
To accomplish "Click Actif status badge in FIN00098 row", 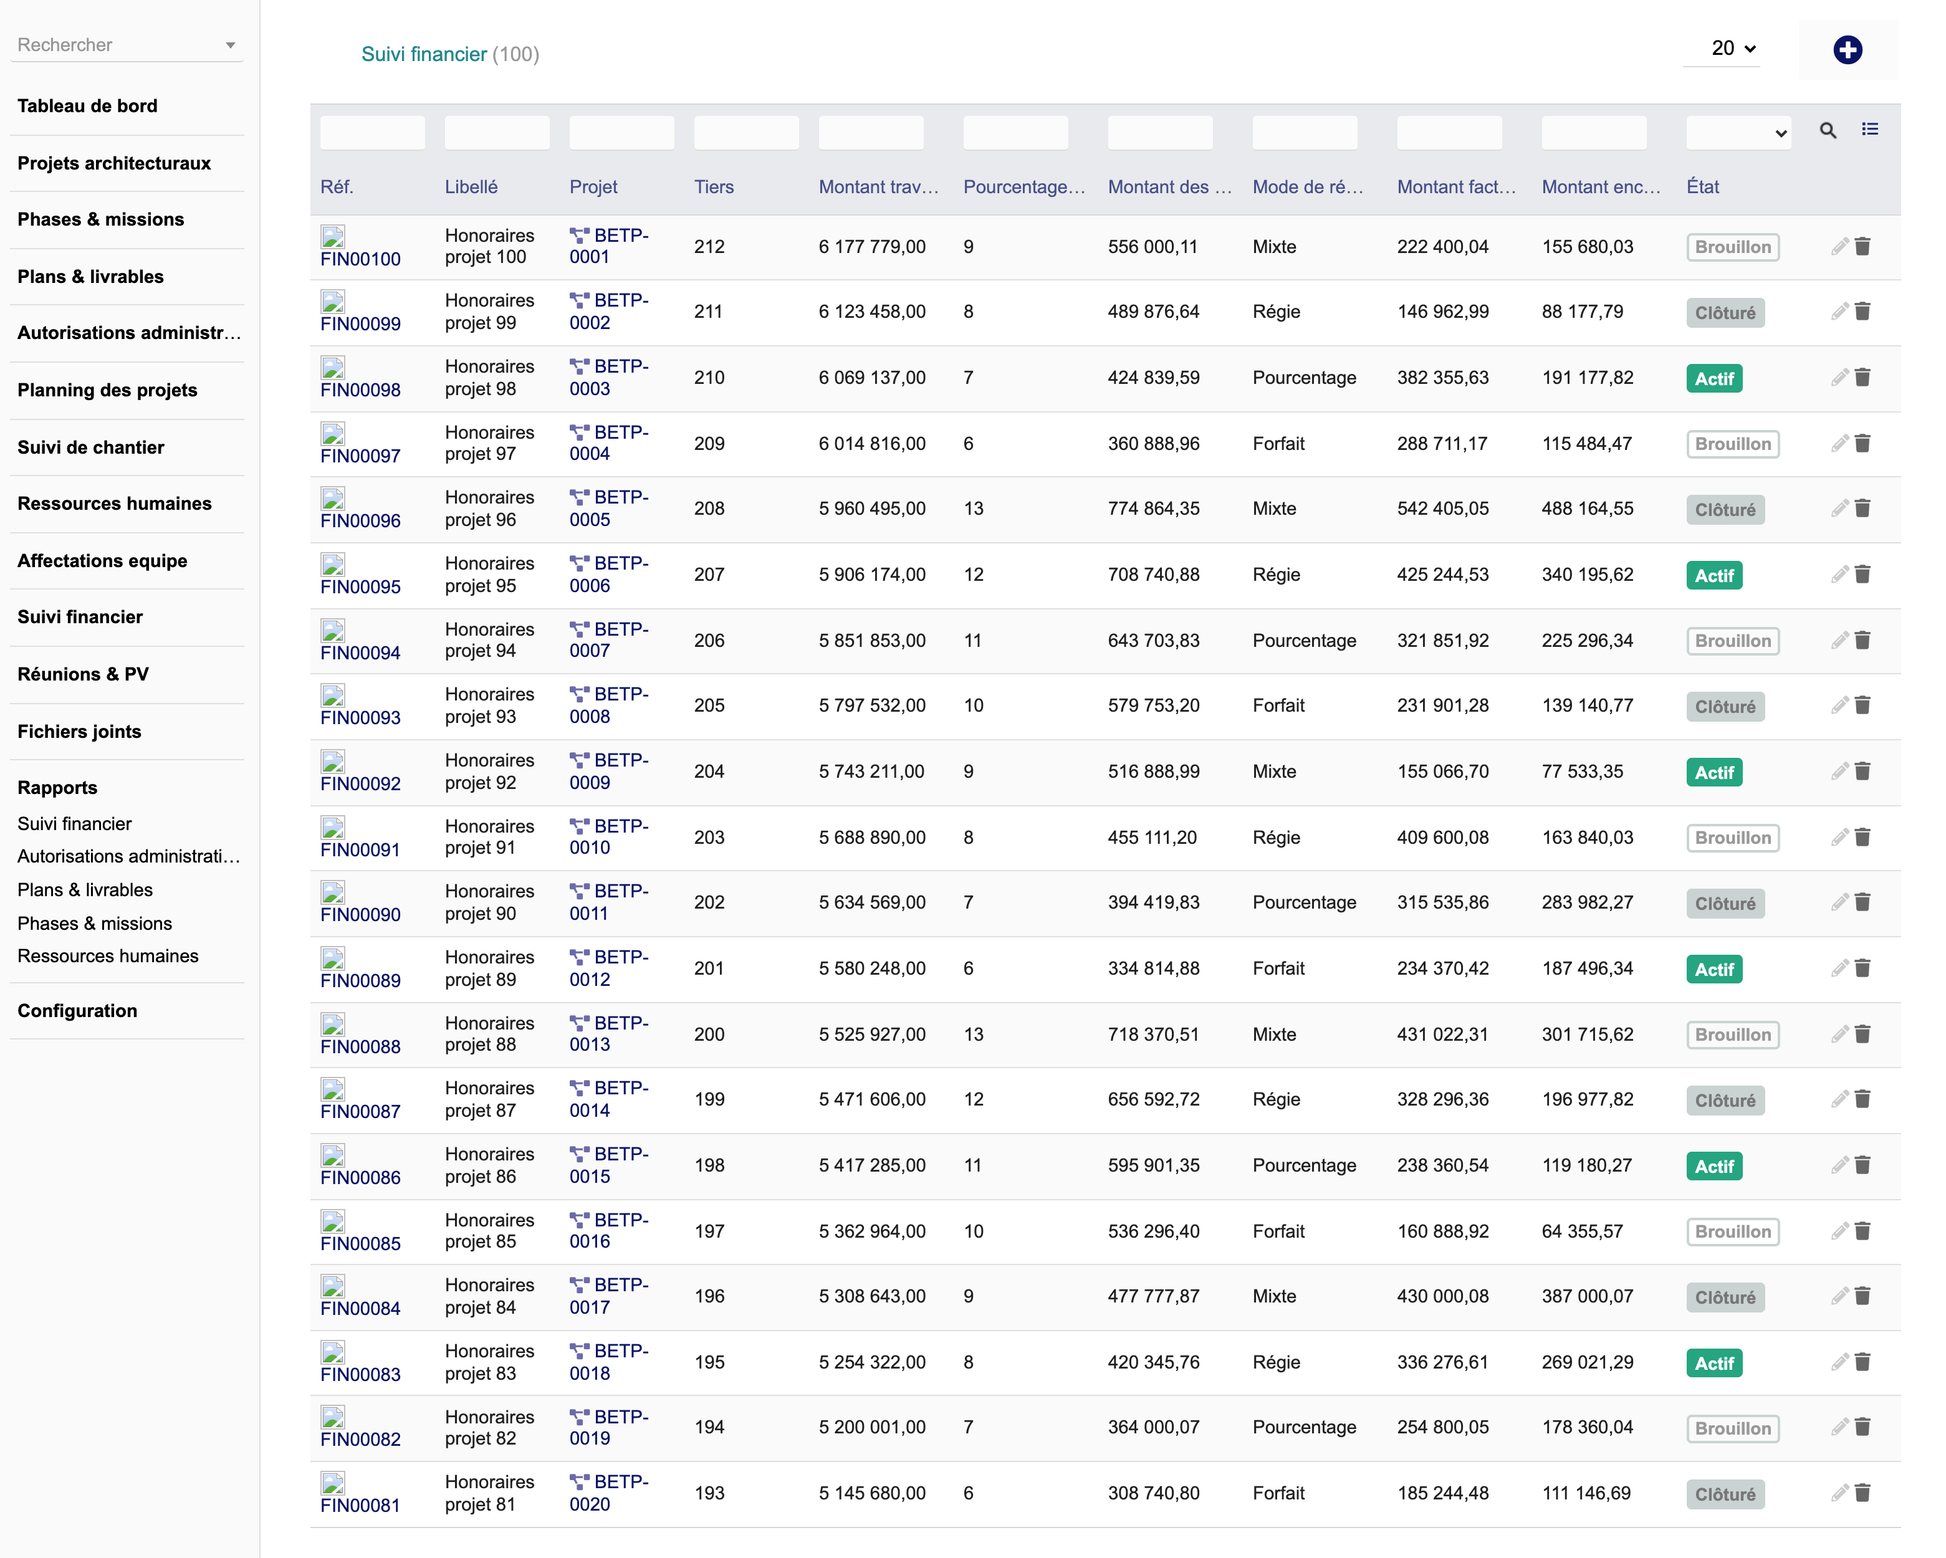I will 1714,378.
